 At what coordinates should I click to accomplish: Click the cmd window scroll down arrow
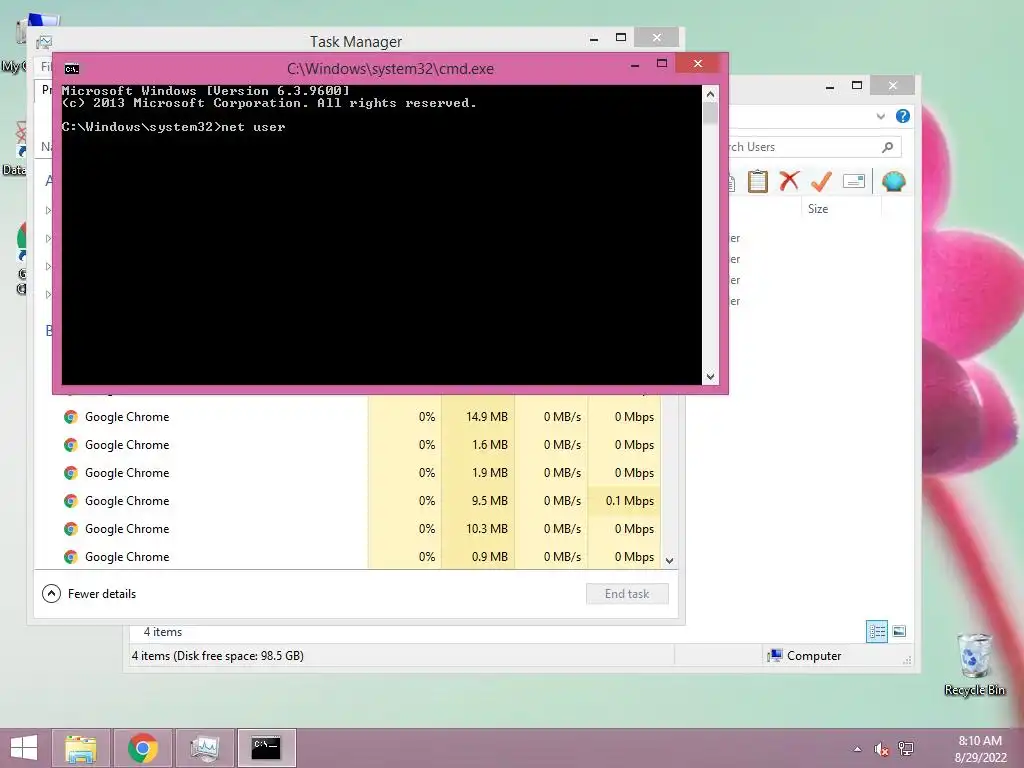click(711, 377)
